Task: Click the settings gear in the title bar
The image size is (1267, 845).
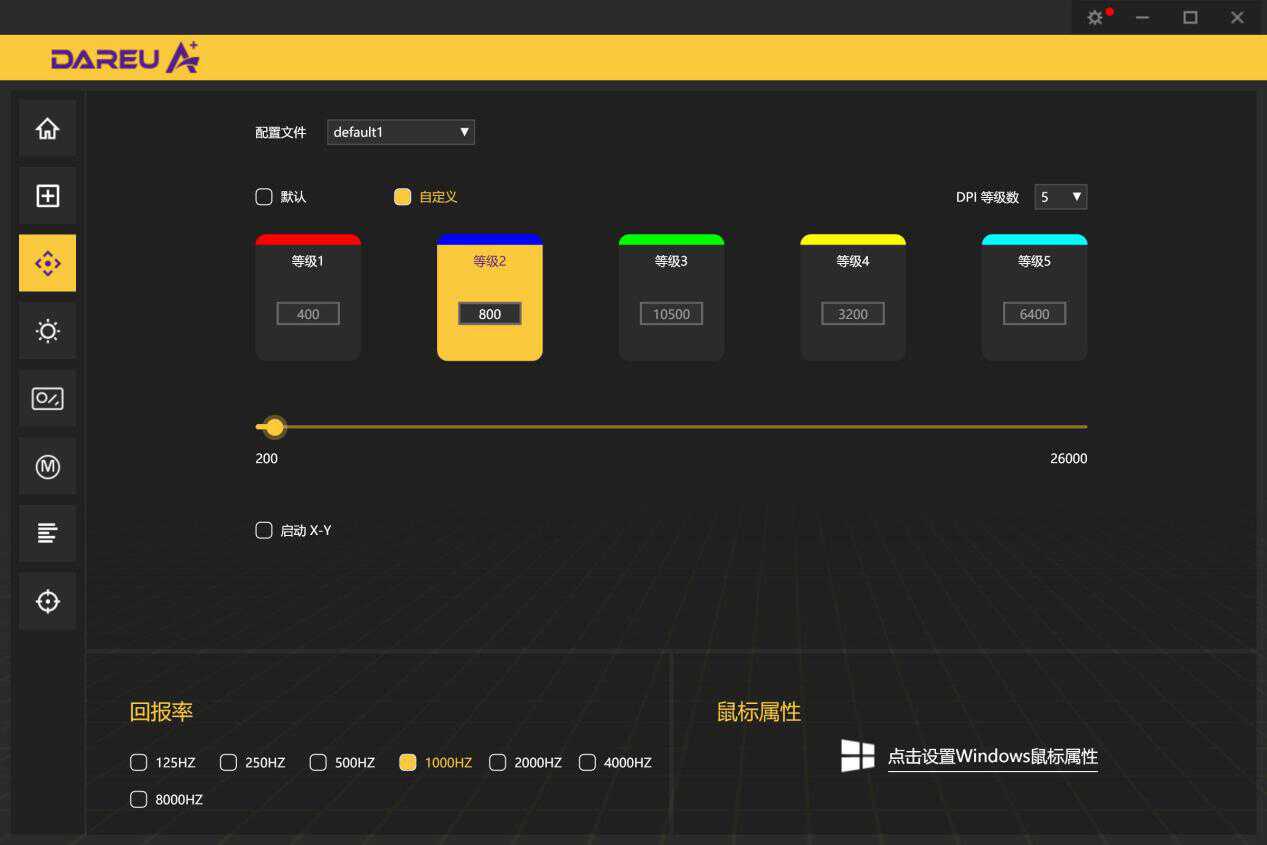Action: (1095, 17)
